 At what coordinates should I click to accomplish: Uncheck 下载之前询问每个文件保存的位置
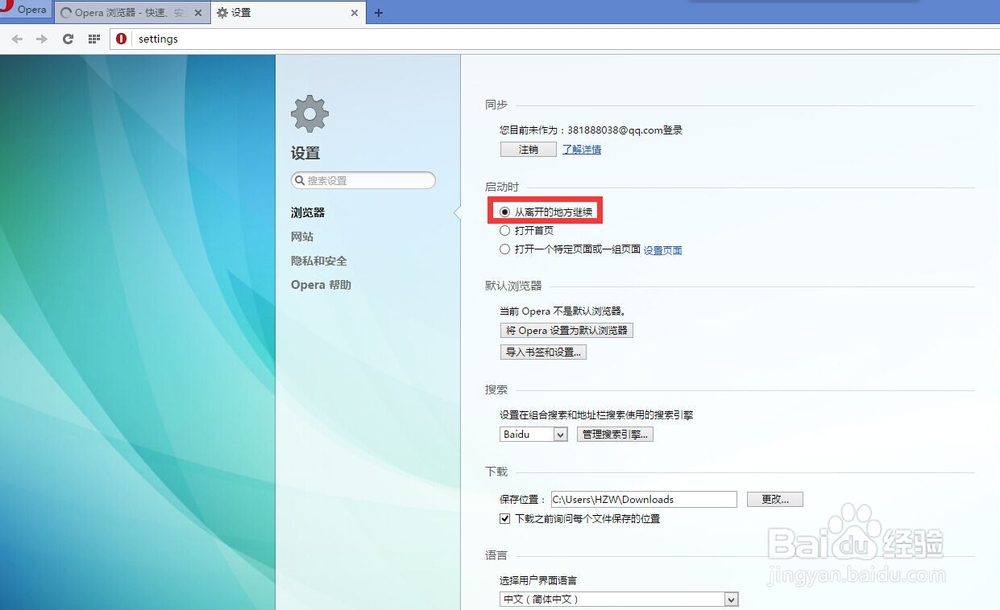coord(505,519)
